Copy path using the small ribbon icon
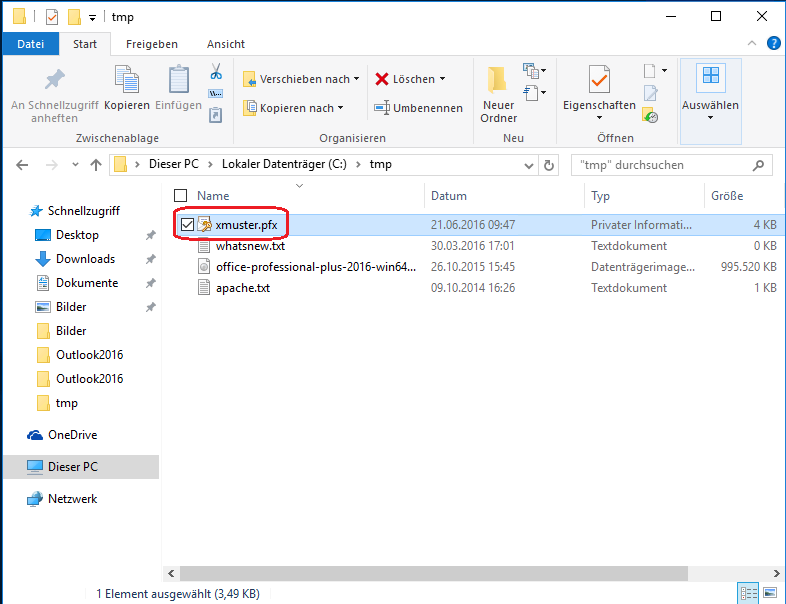The width and height of the screenshot is (786, 604). pyautogui.click(x=216, y=93)
